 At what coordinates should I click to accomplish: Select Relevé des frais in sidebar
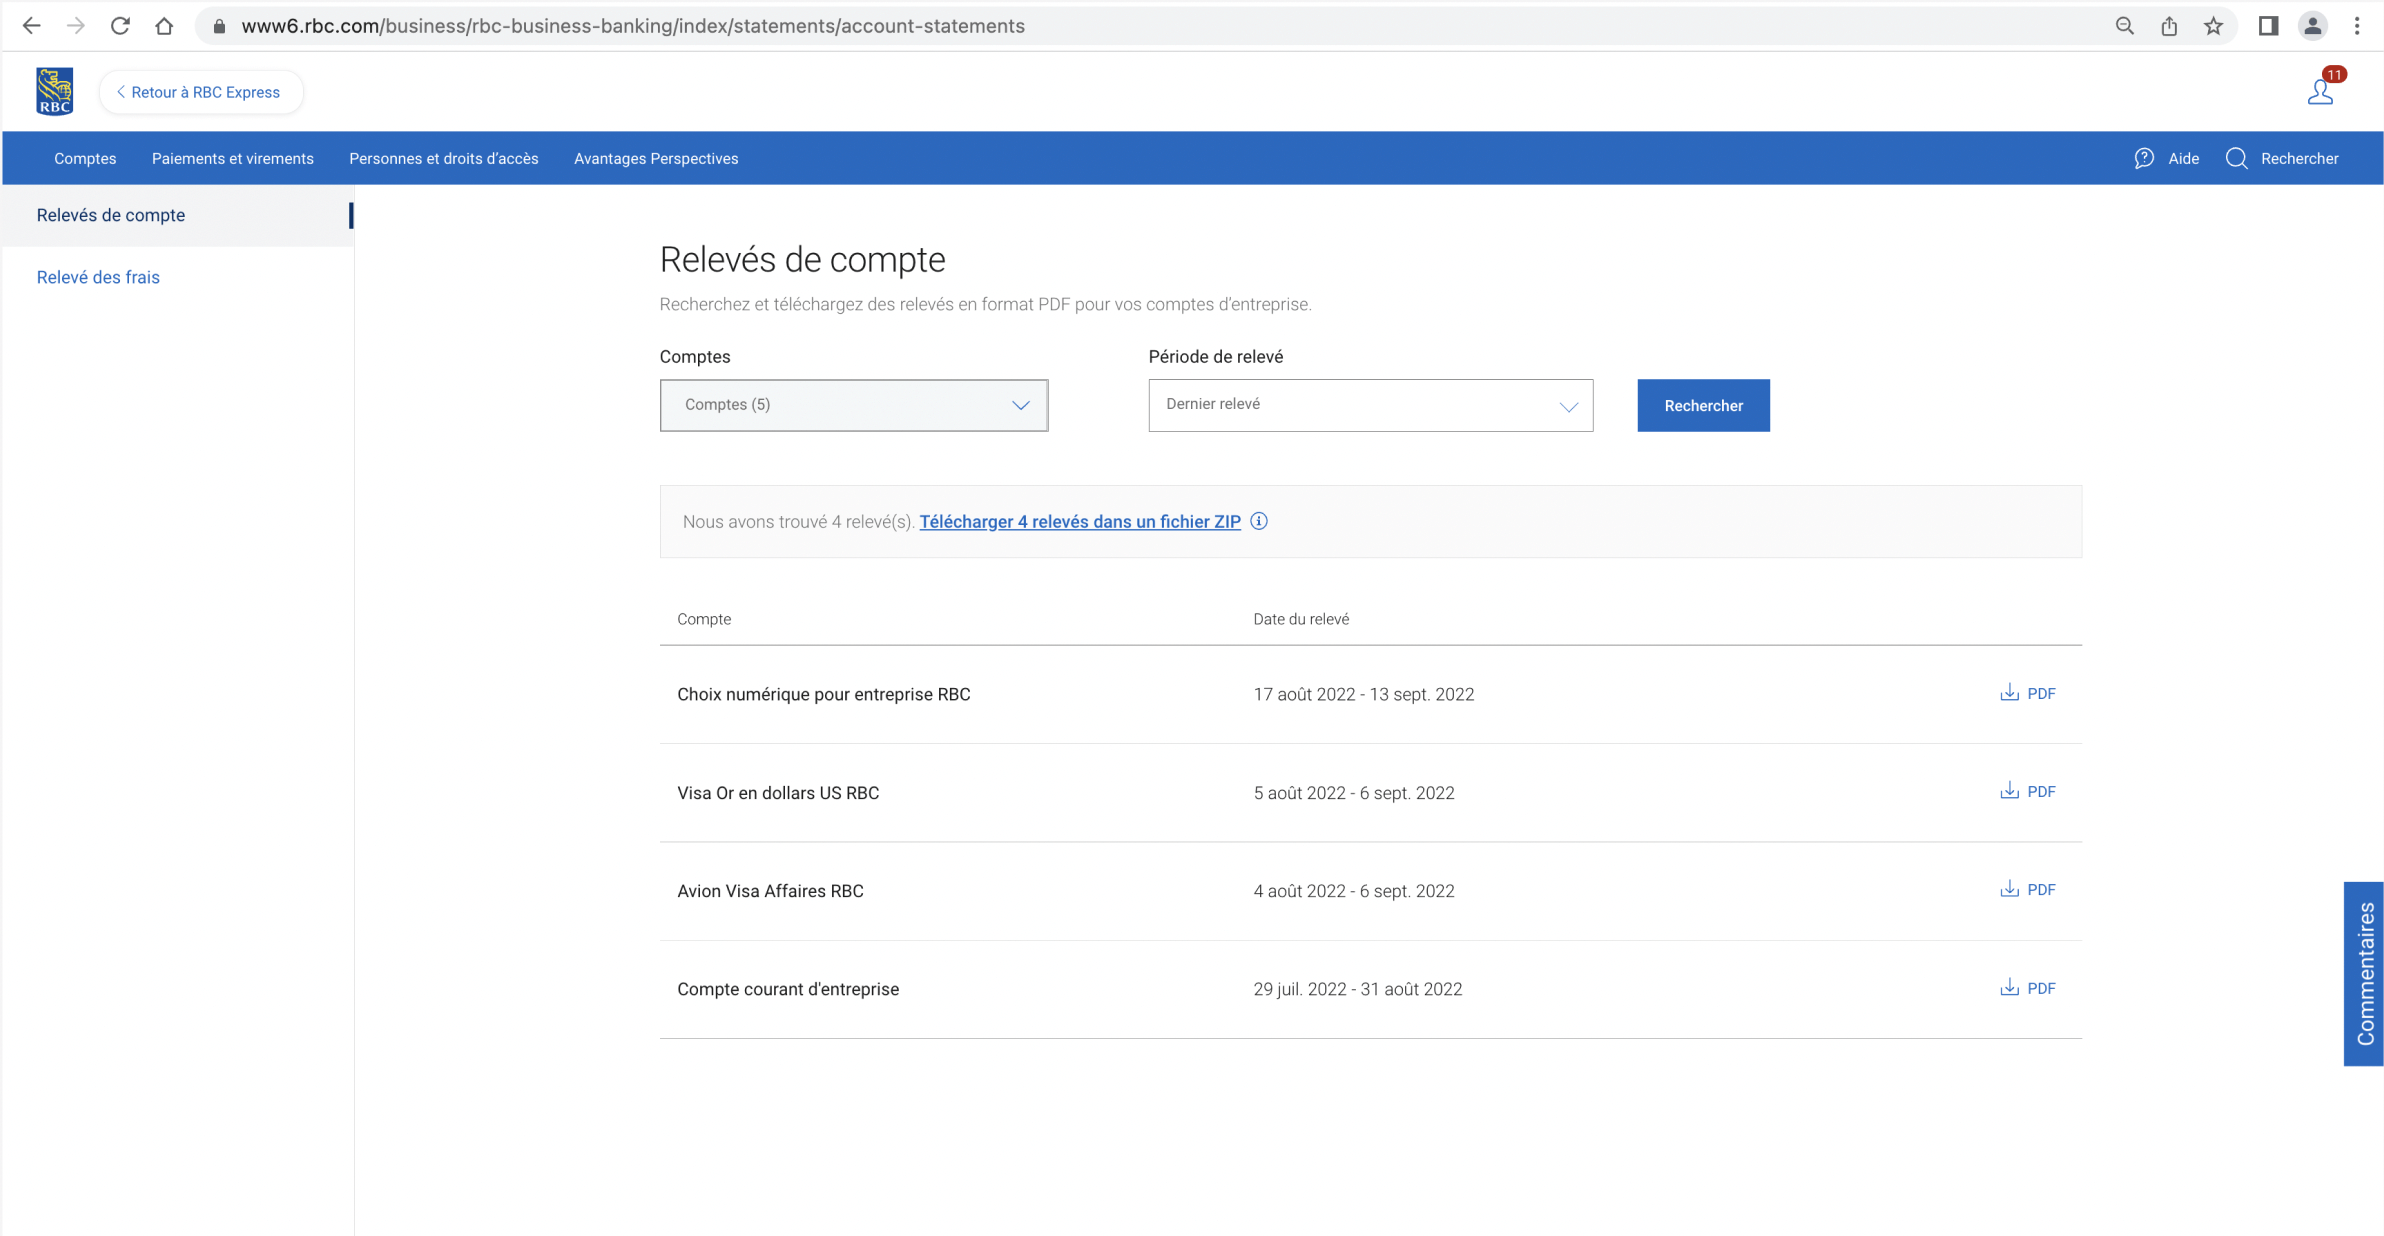point(98,277)
